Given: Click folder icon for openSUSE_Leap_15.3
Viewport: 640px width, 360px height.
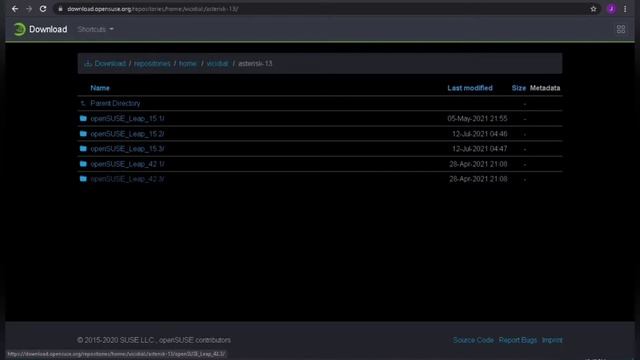Looking at the screenshot, I should (x=83, y=149).
